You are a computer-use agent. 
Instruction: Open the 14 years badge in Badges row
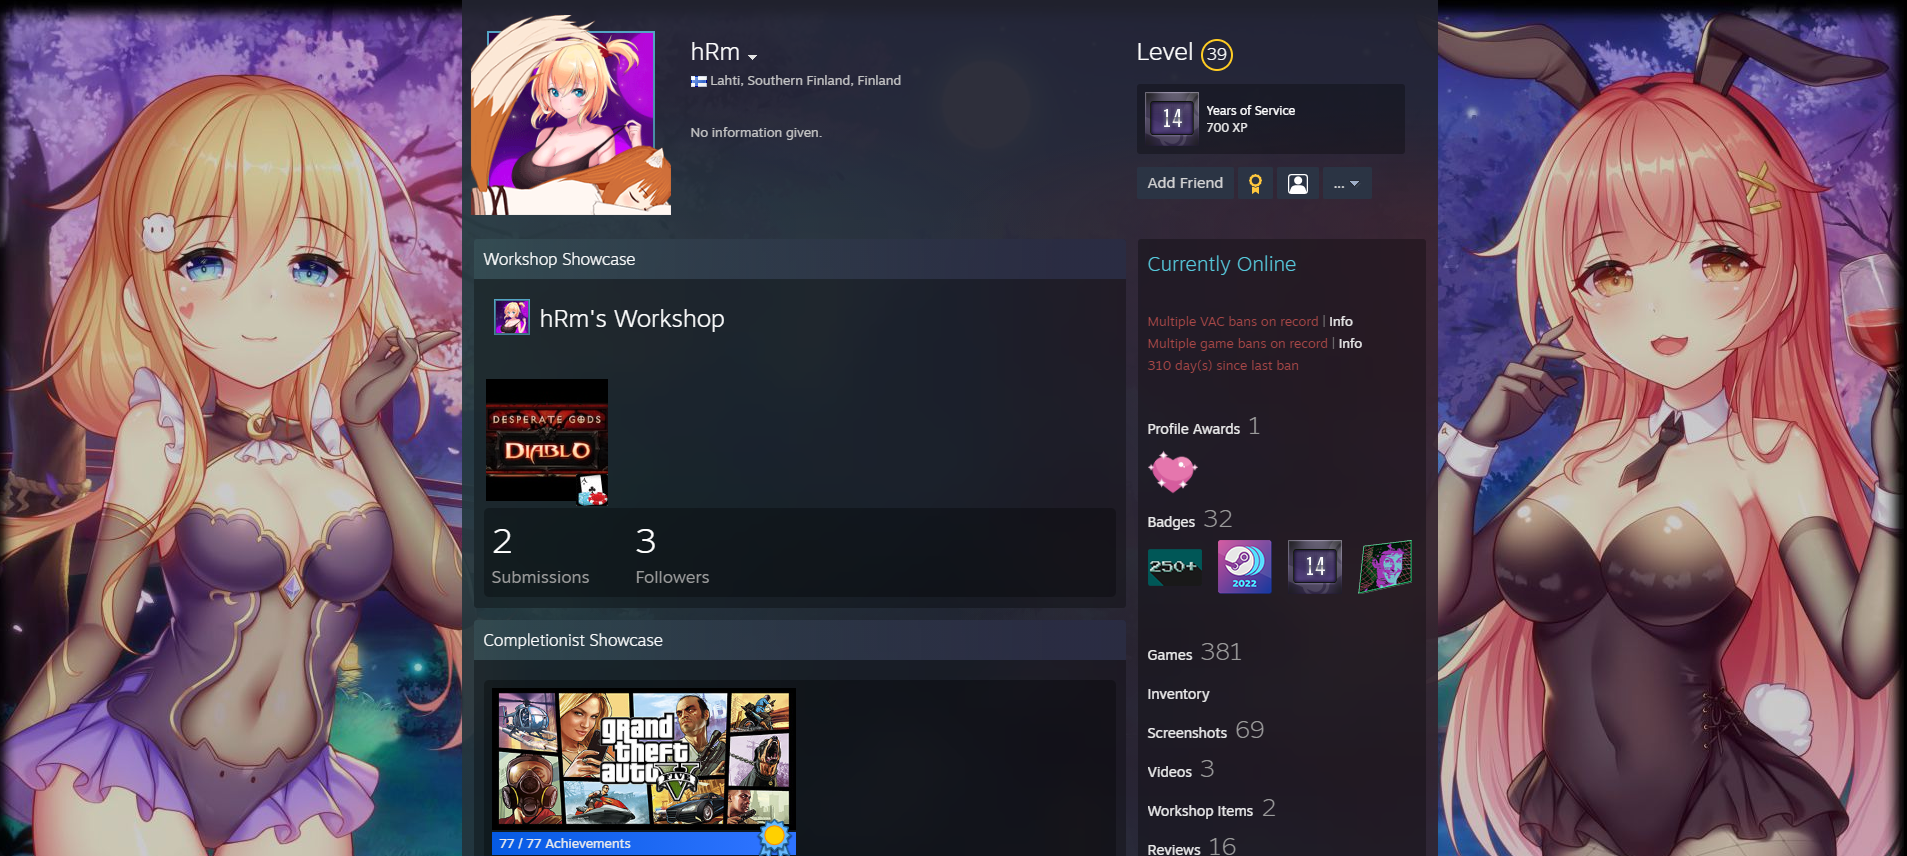pyautogui.click(x=1314, y=567)
